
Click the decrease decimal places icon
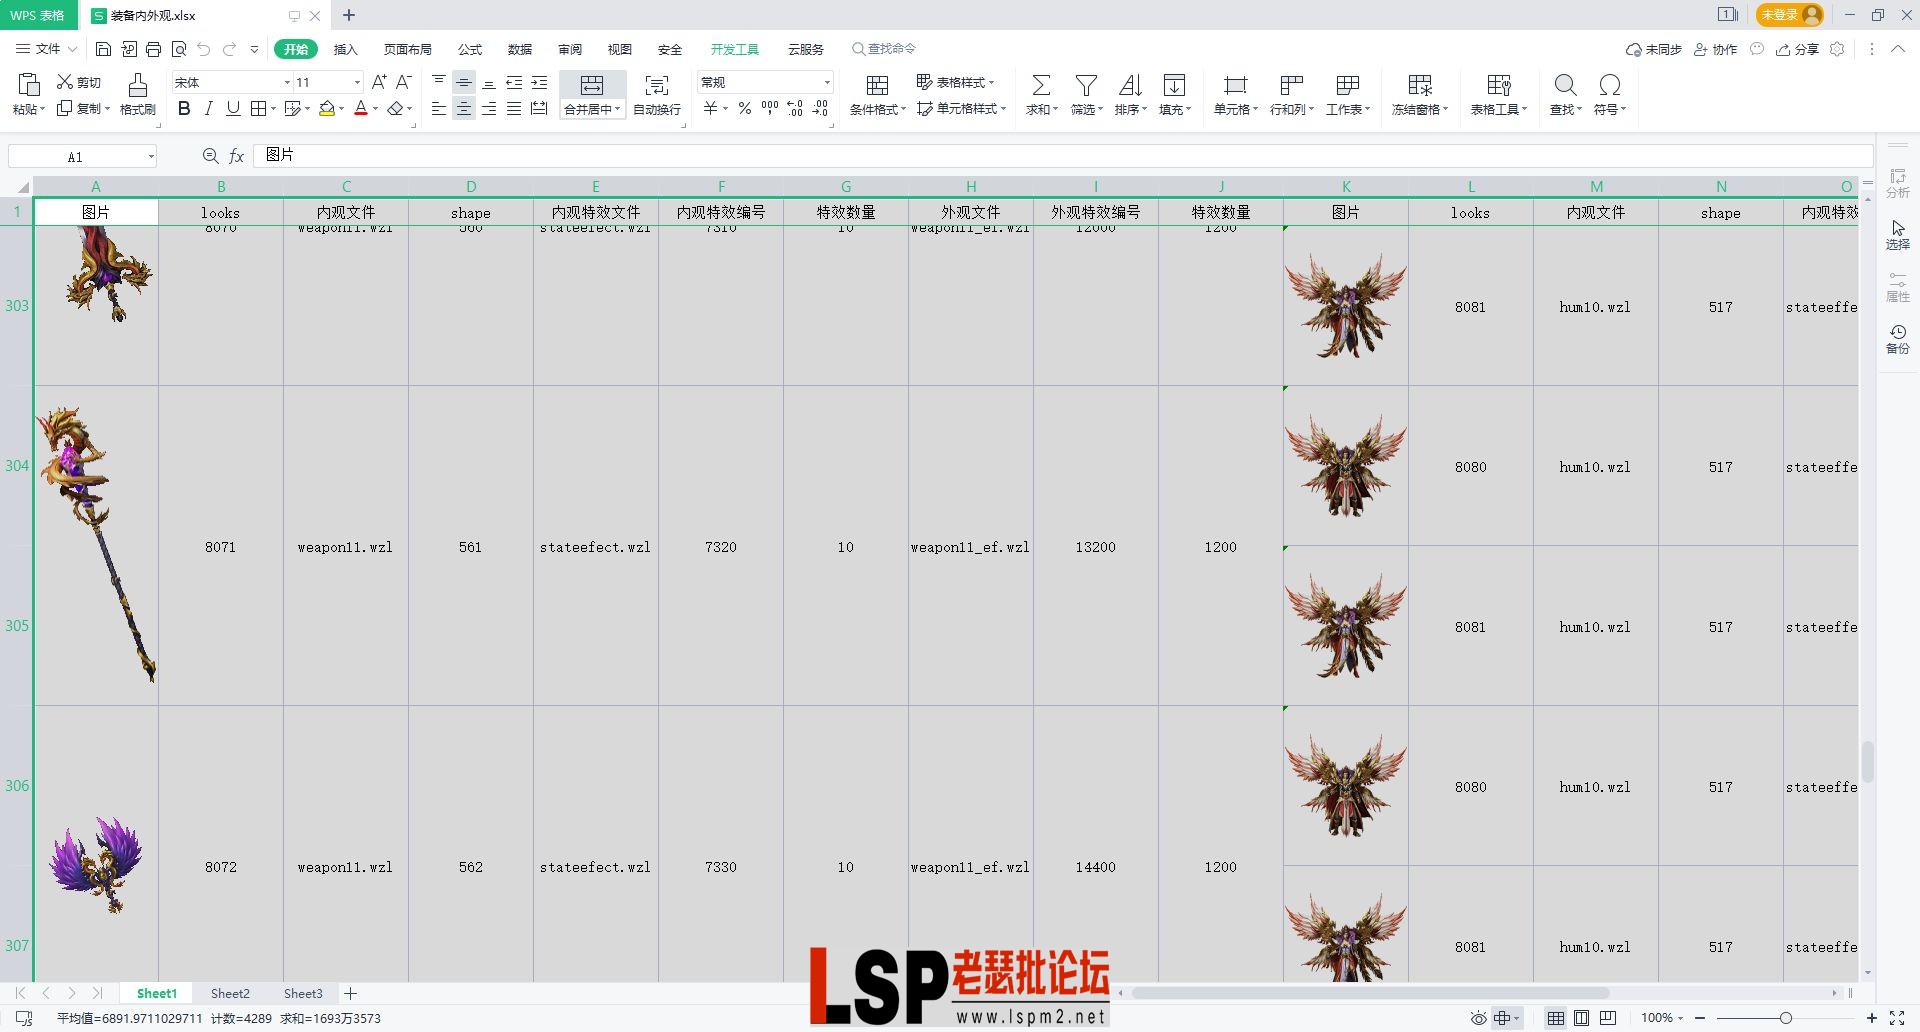820,108
